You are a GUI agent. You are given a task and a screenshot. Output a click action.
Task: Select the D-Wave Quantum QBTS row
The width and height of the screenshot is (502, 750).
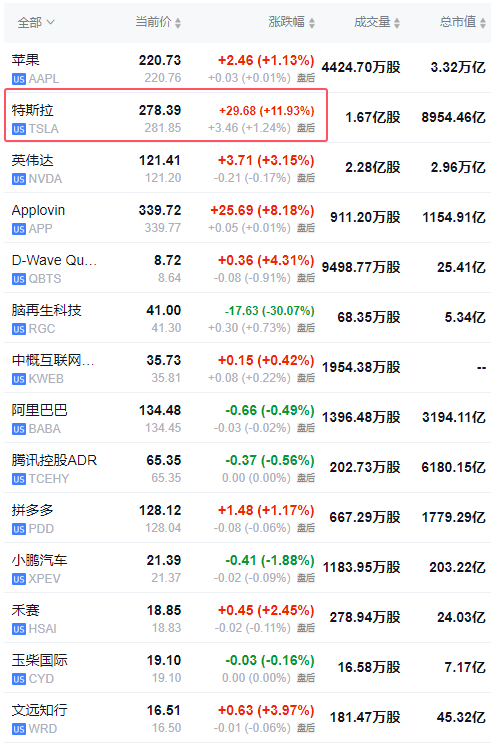click(247, 268)
